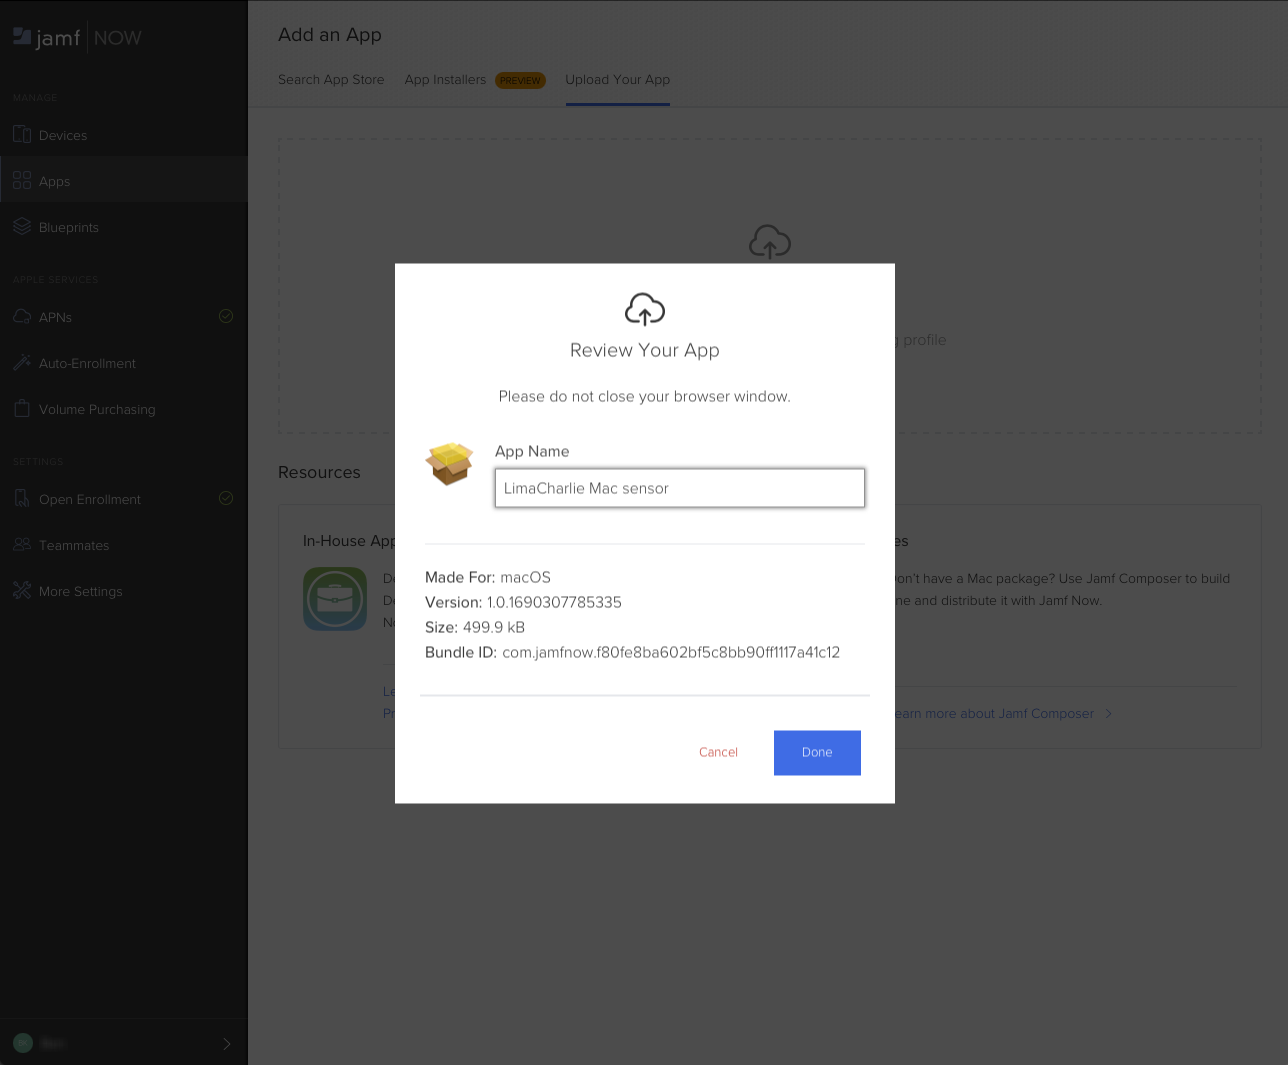Click the APNs cloud icon

point(22,317)
